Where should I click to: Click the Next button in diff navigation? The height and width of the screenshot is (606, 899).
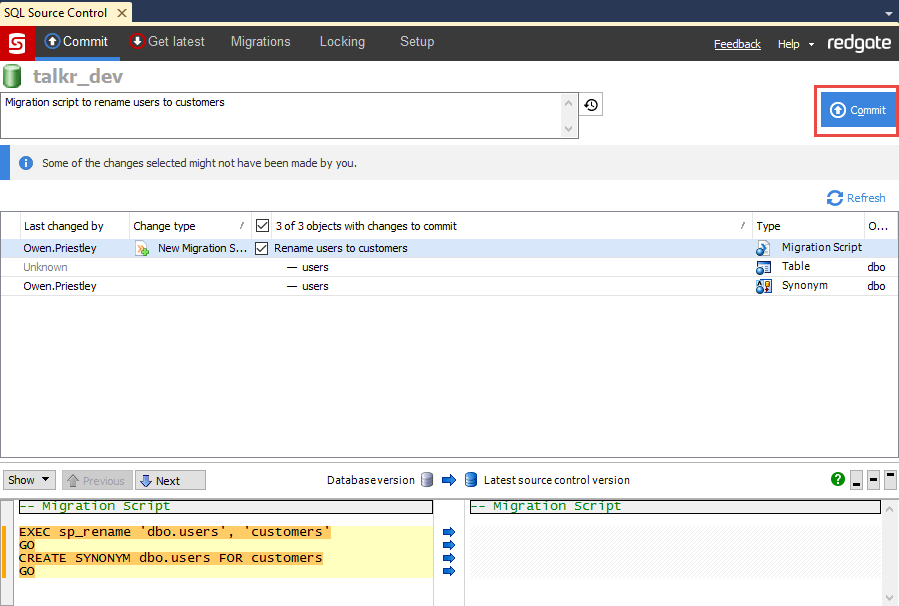point(169,480)
